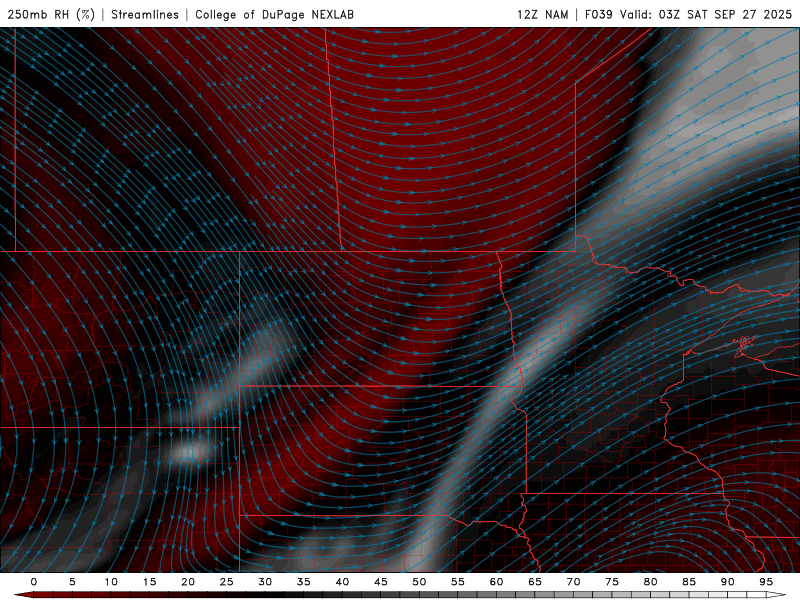Screen dimensions: 800x600
Task: Click the "F039" forecast hour text
Action: tap(599, 14)
